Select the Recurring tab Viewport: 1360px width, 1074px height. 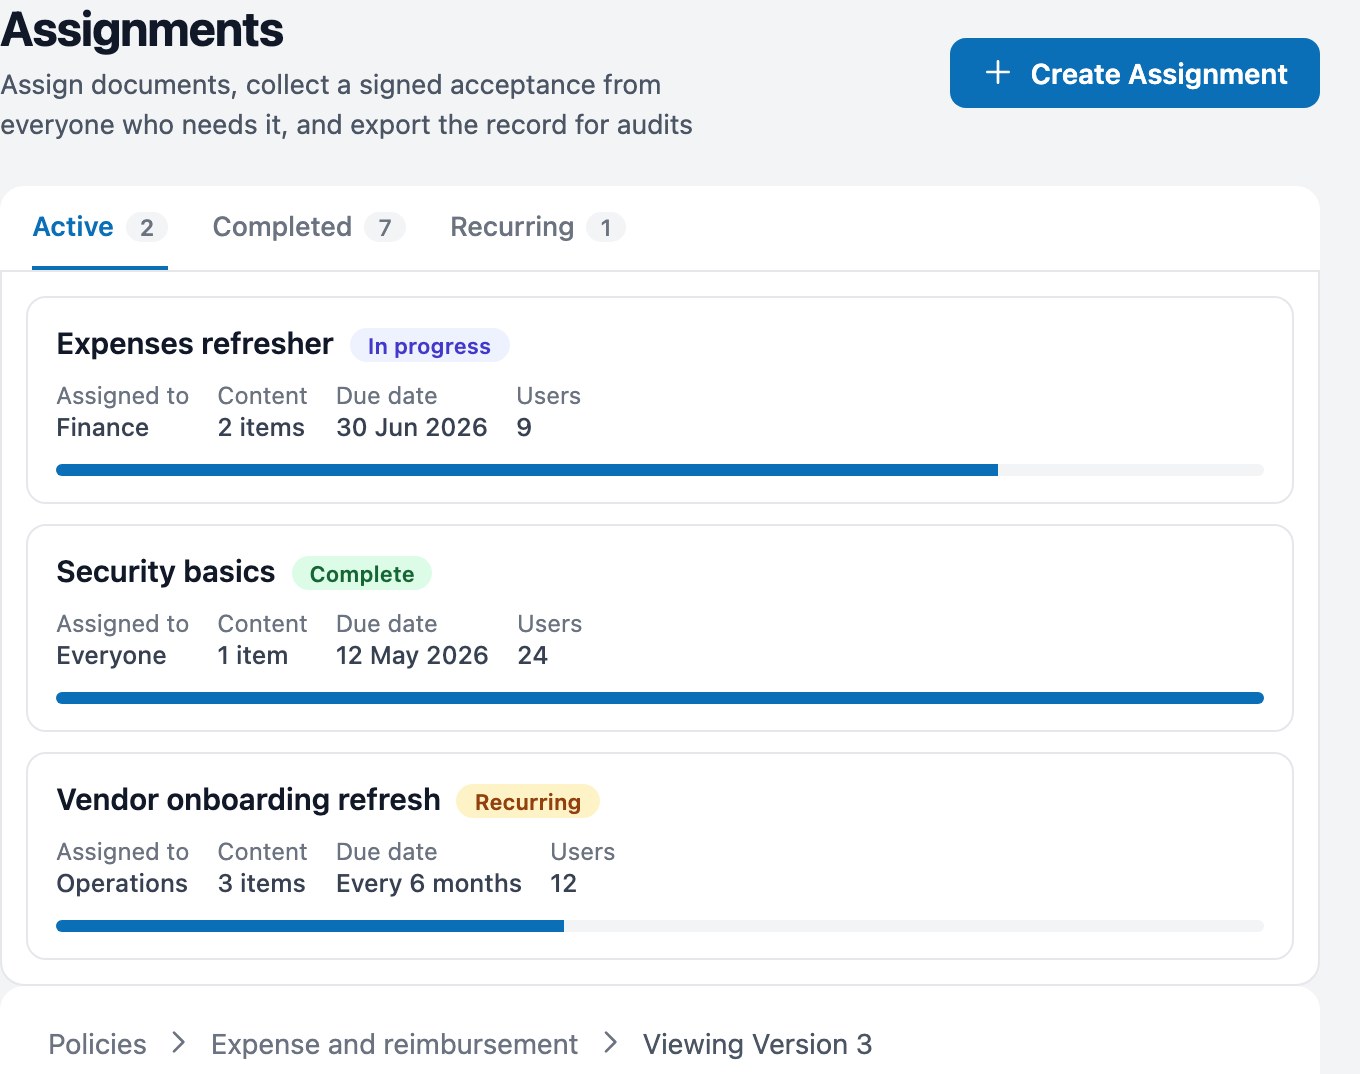(x=537, y=228)
